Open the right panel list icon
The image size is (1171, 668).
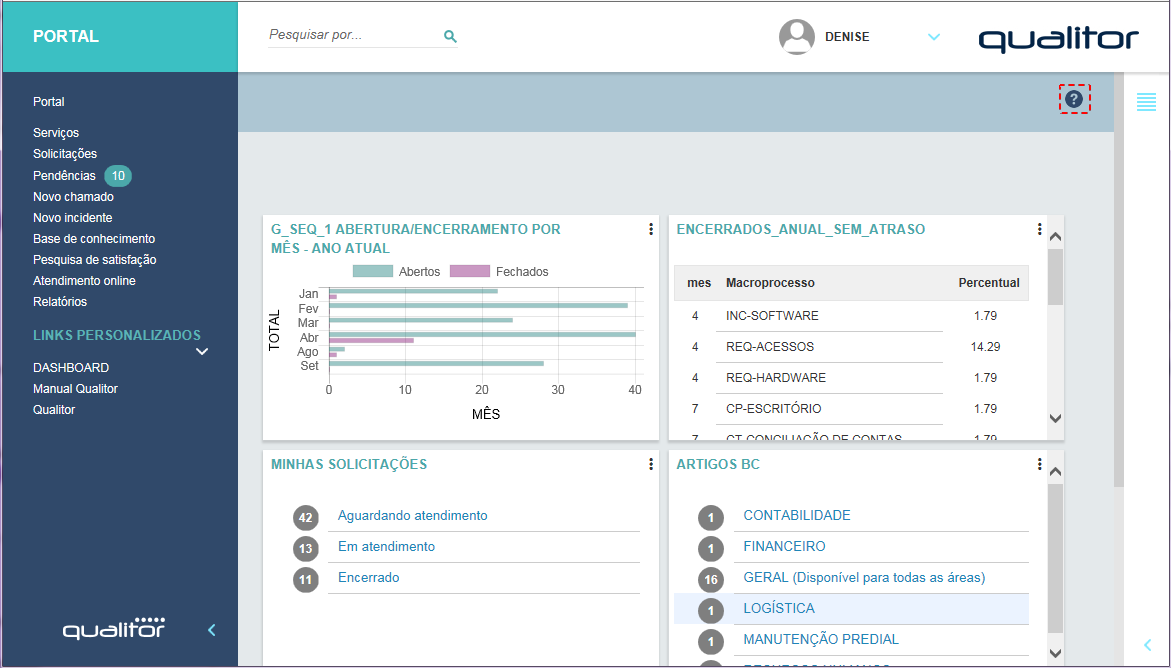pos(1146,101)
